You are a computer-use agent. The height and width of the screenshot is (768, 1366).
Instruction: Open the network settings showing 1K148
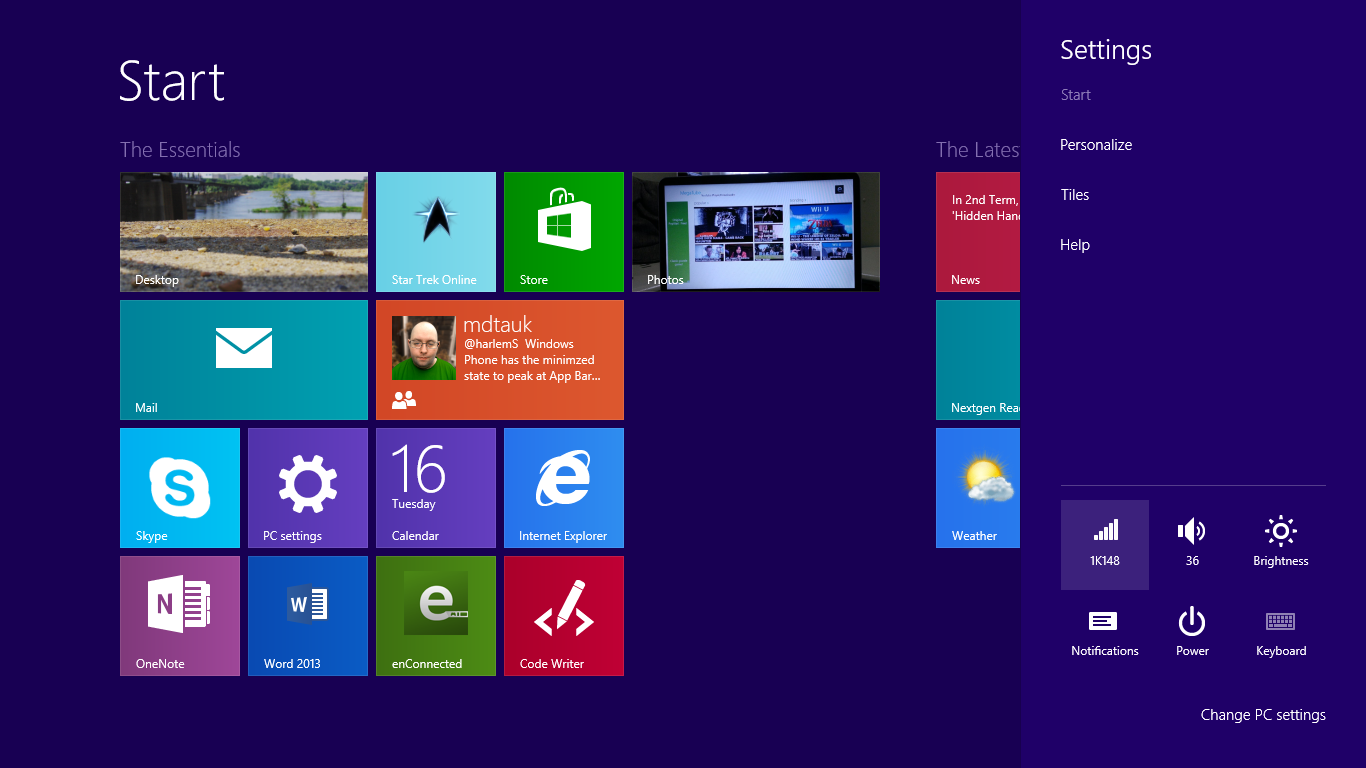pos(1105,544)
